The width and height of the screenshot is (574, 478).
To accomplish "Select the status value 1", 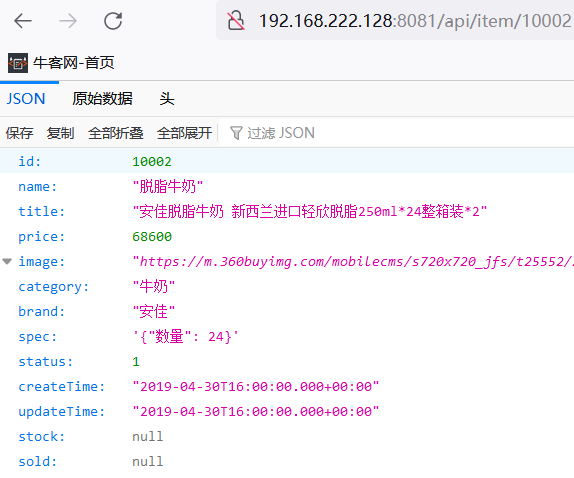I will 136,362.
